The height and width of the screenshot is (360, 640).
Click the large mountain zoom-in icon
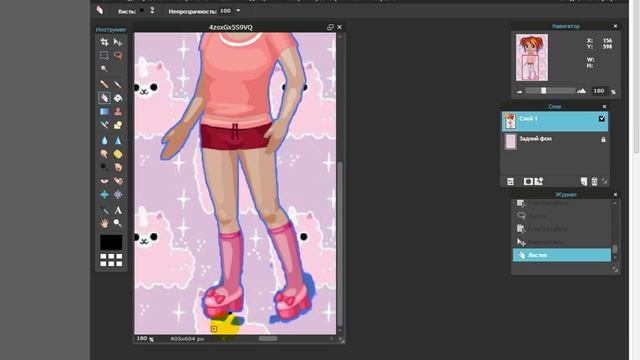[581, 91]
